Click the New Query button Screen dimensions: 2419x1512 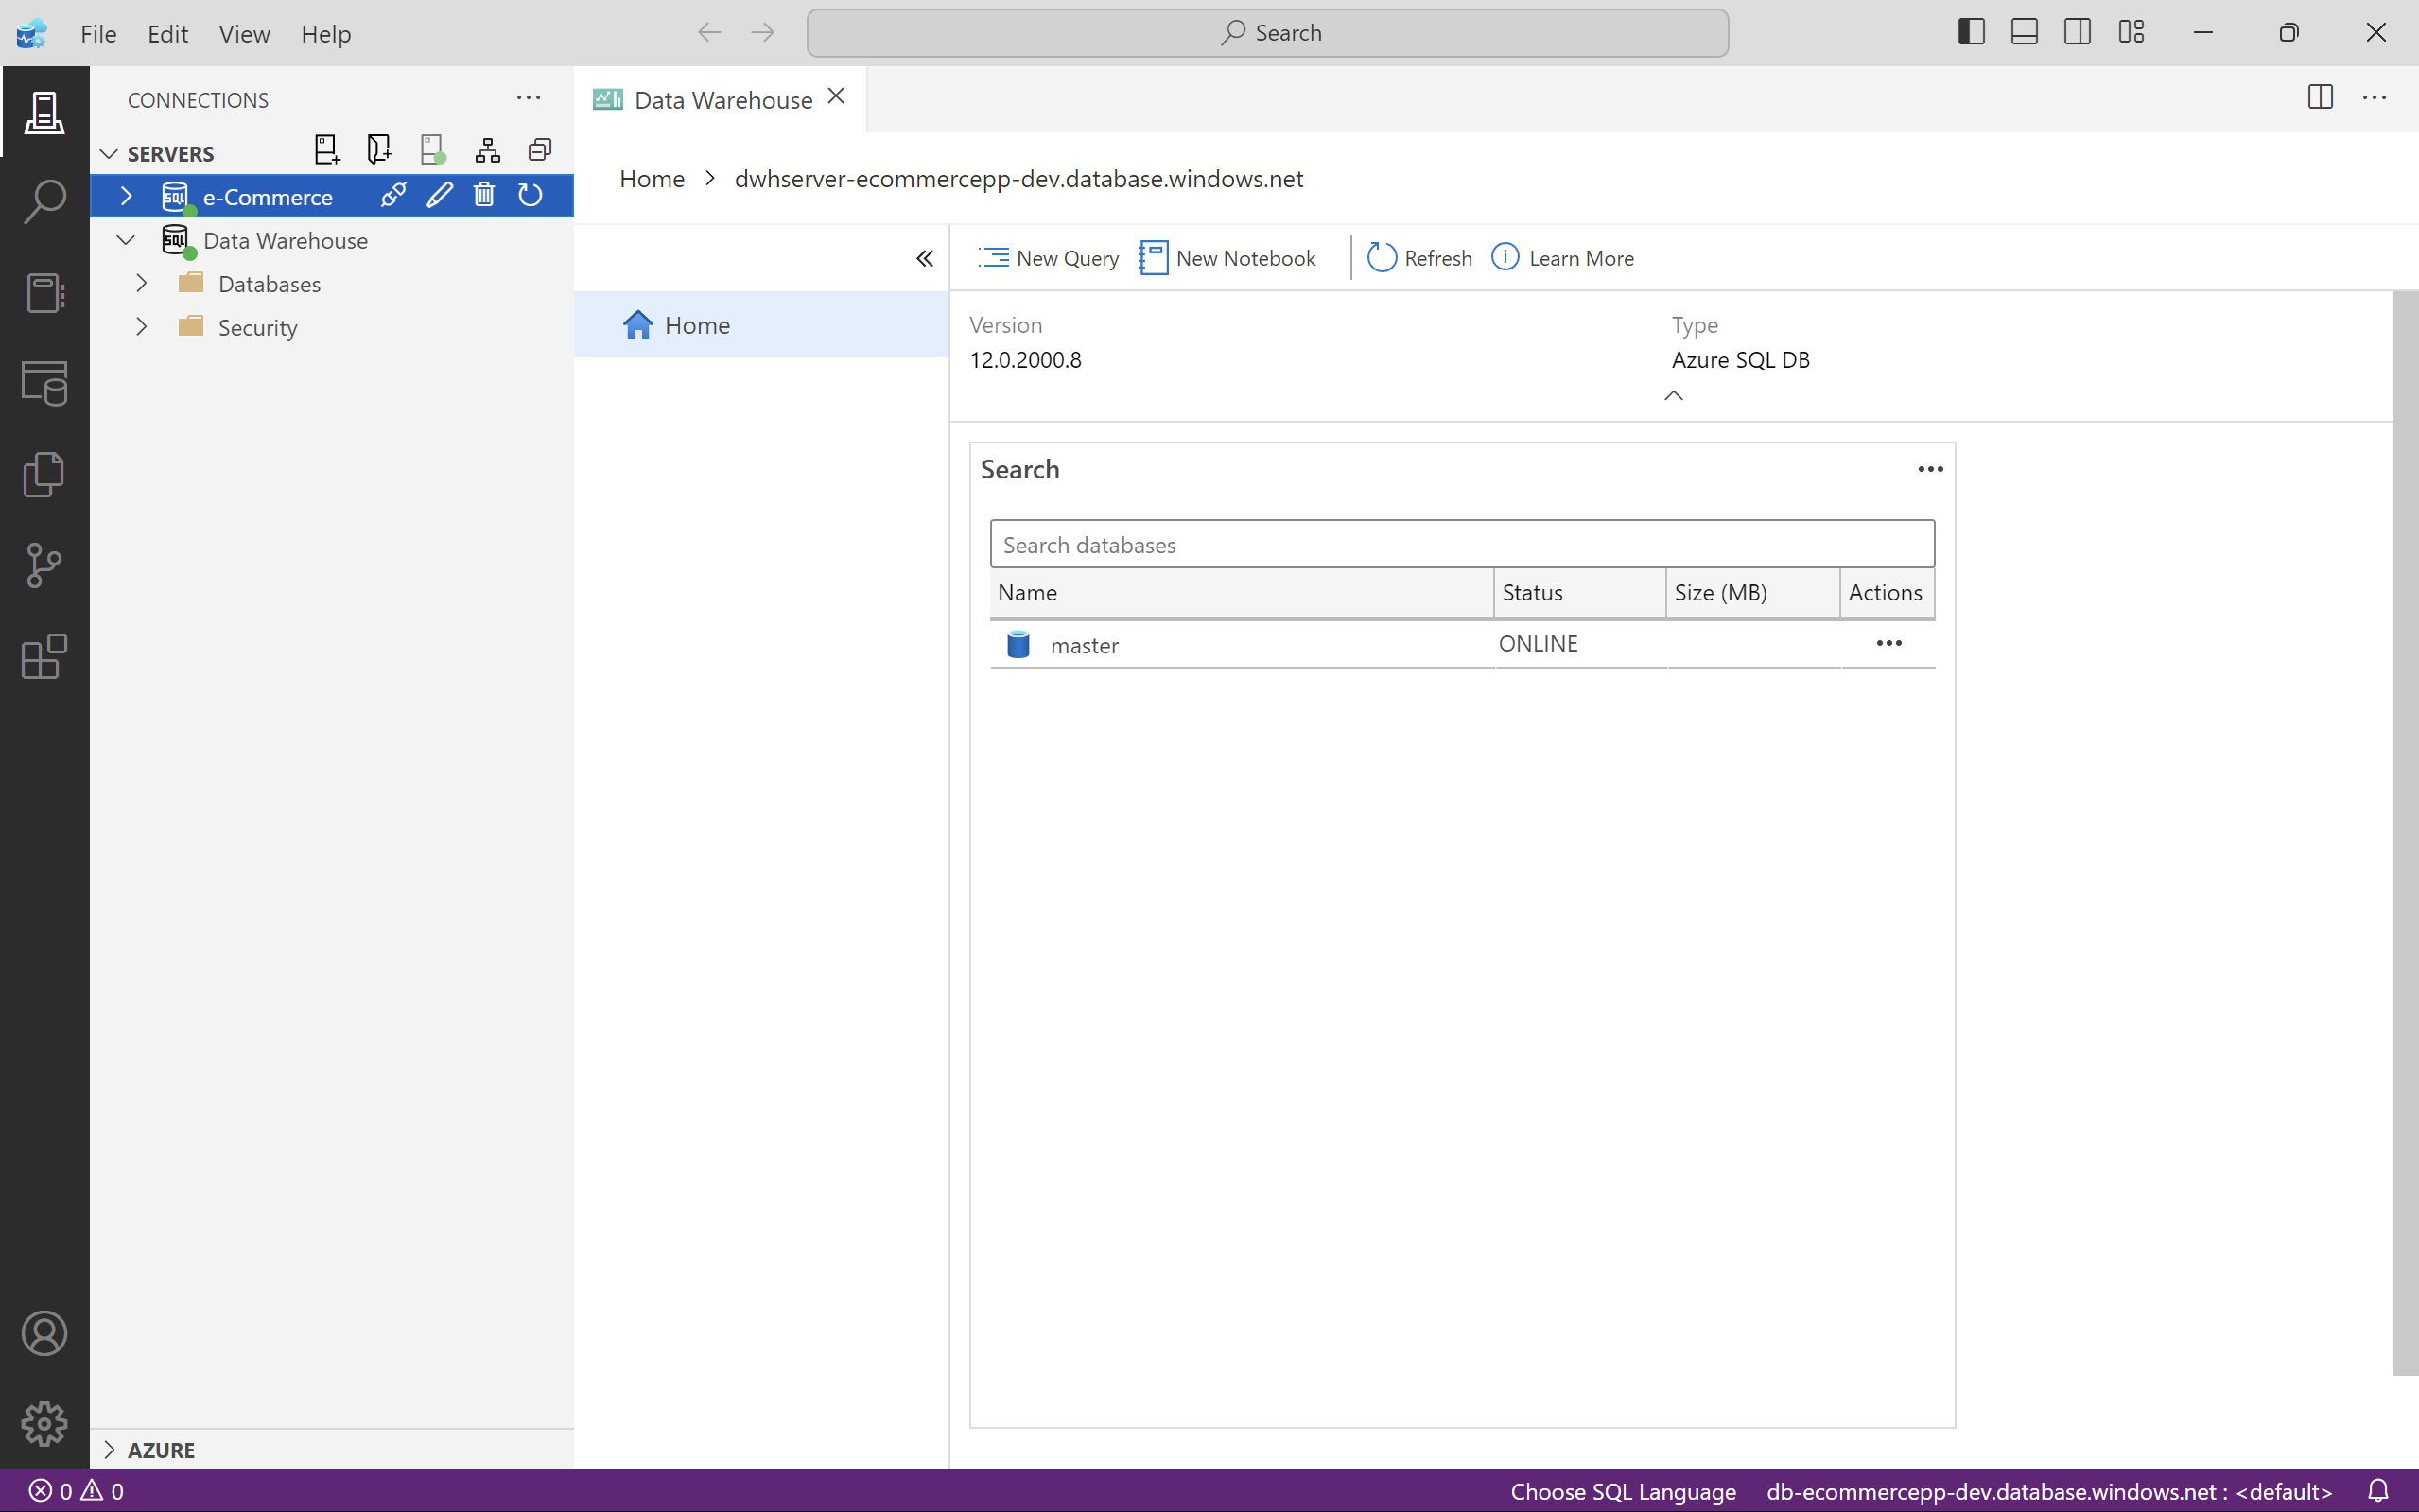[x=1048, y=258]
